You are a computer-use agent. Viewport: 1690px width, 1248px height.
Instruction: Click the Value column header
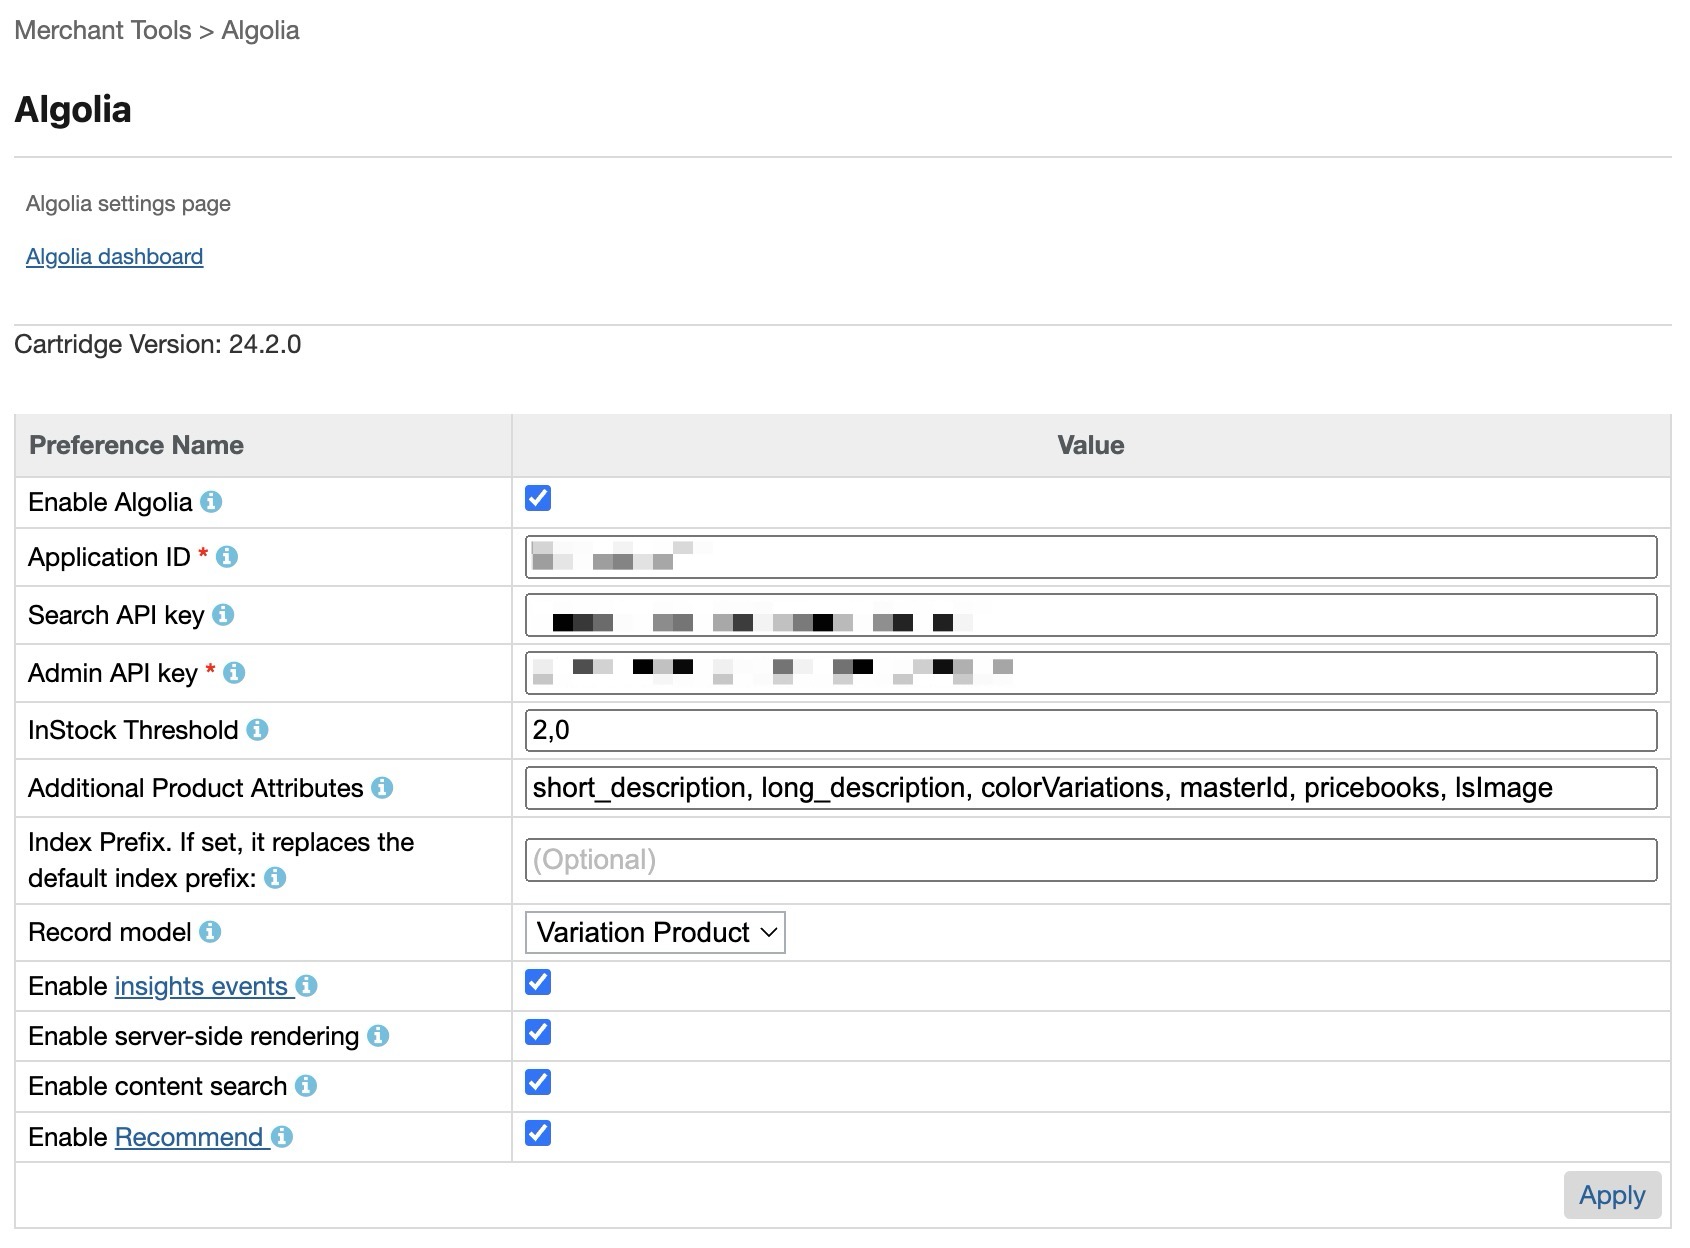(1091, 445)
